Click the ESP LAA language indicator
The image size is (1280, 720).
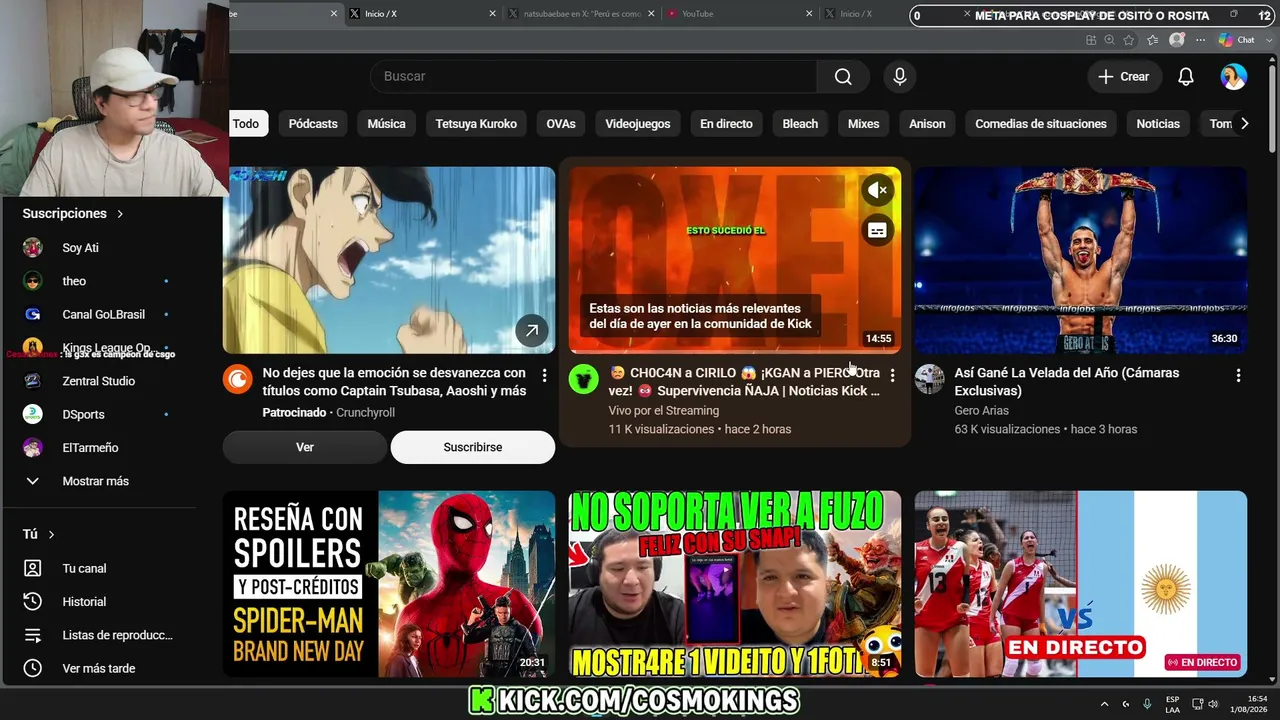point(1172,704)
